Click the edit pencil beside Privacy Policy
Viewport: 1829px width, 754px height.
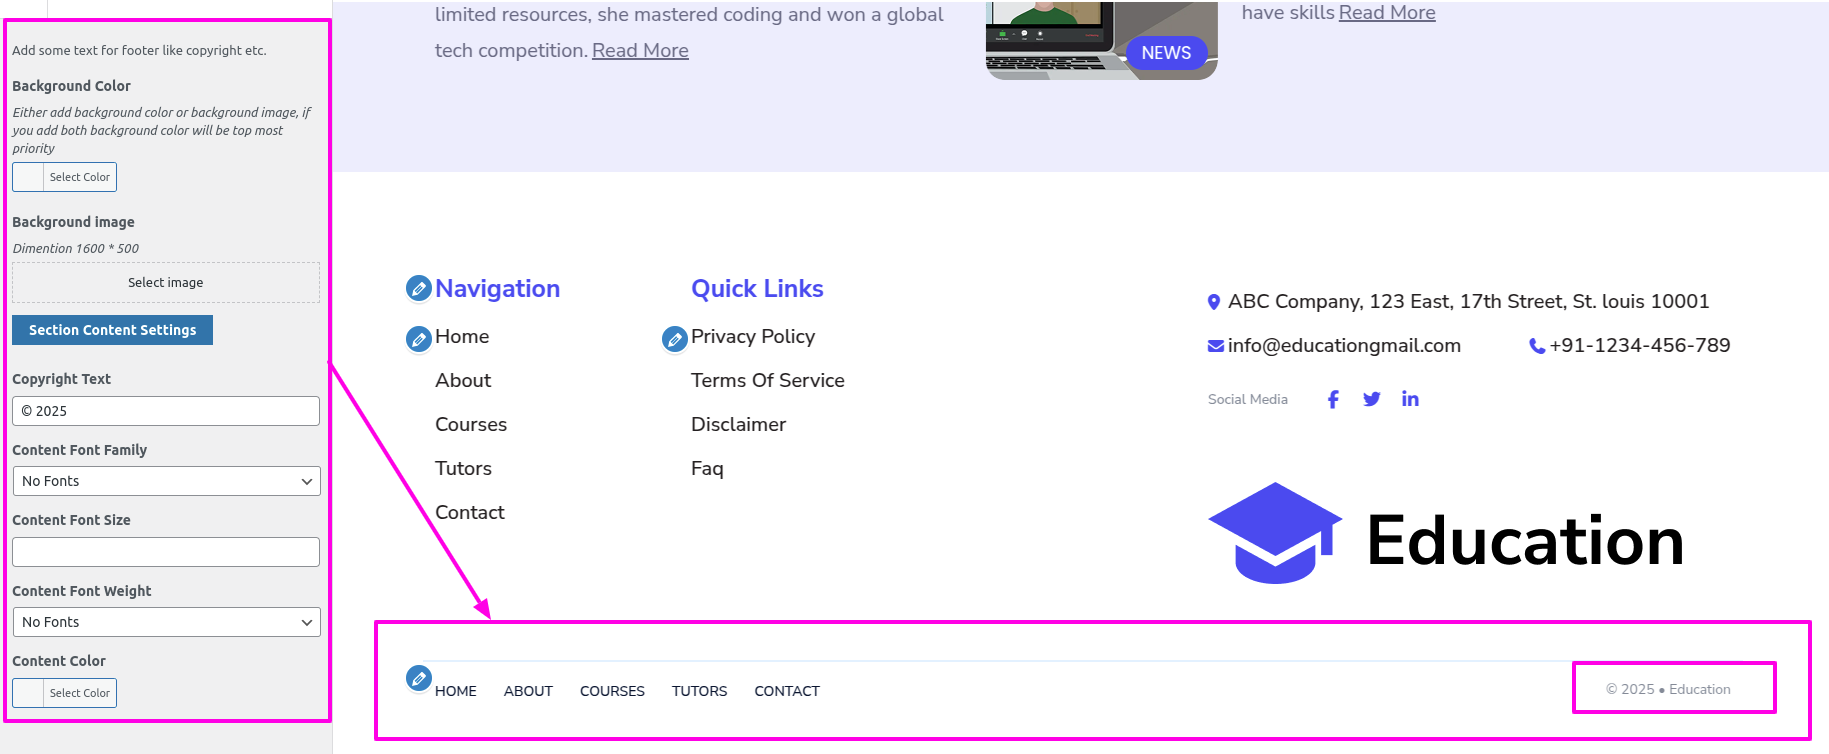tap(675, 339)
